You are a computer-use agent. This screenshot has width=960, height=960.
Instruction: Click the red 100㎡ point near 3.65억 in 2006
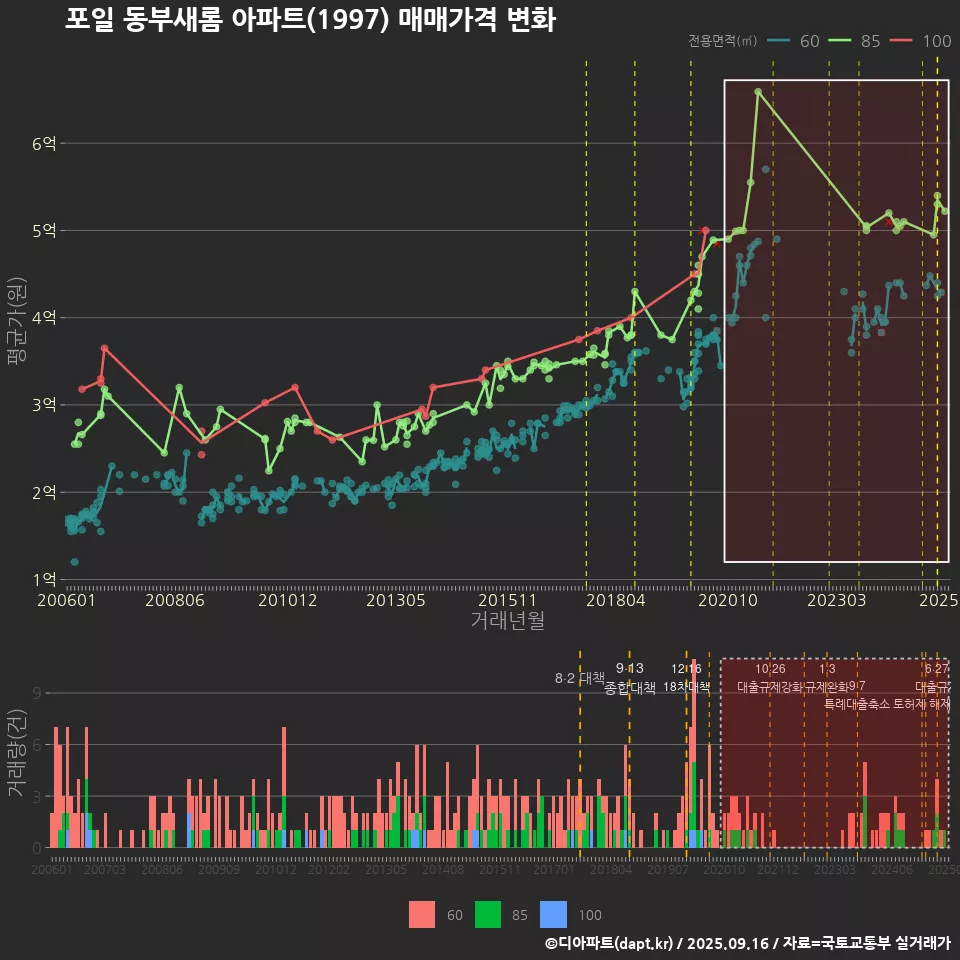point(105,348)
